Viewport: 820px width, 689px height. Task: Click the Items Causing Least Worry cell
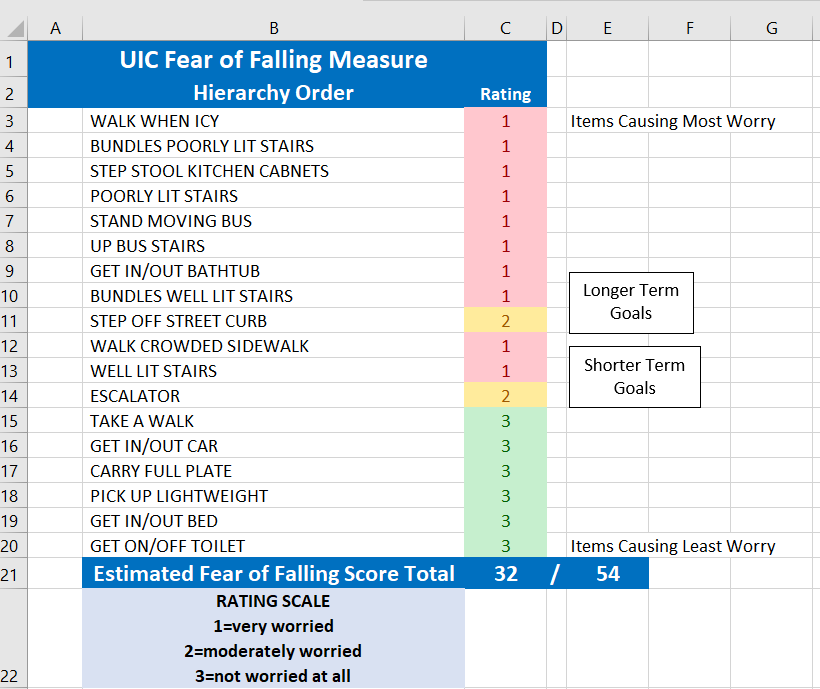(672, 546)
